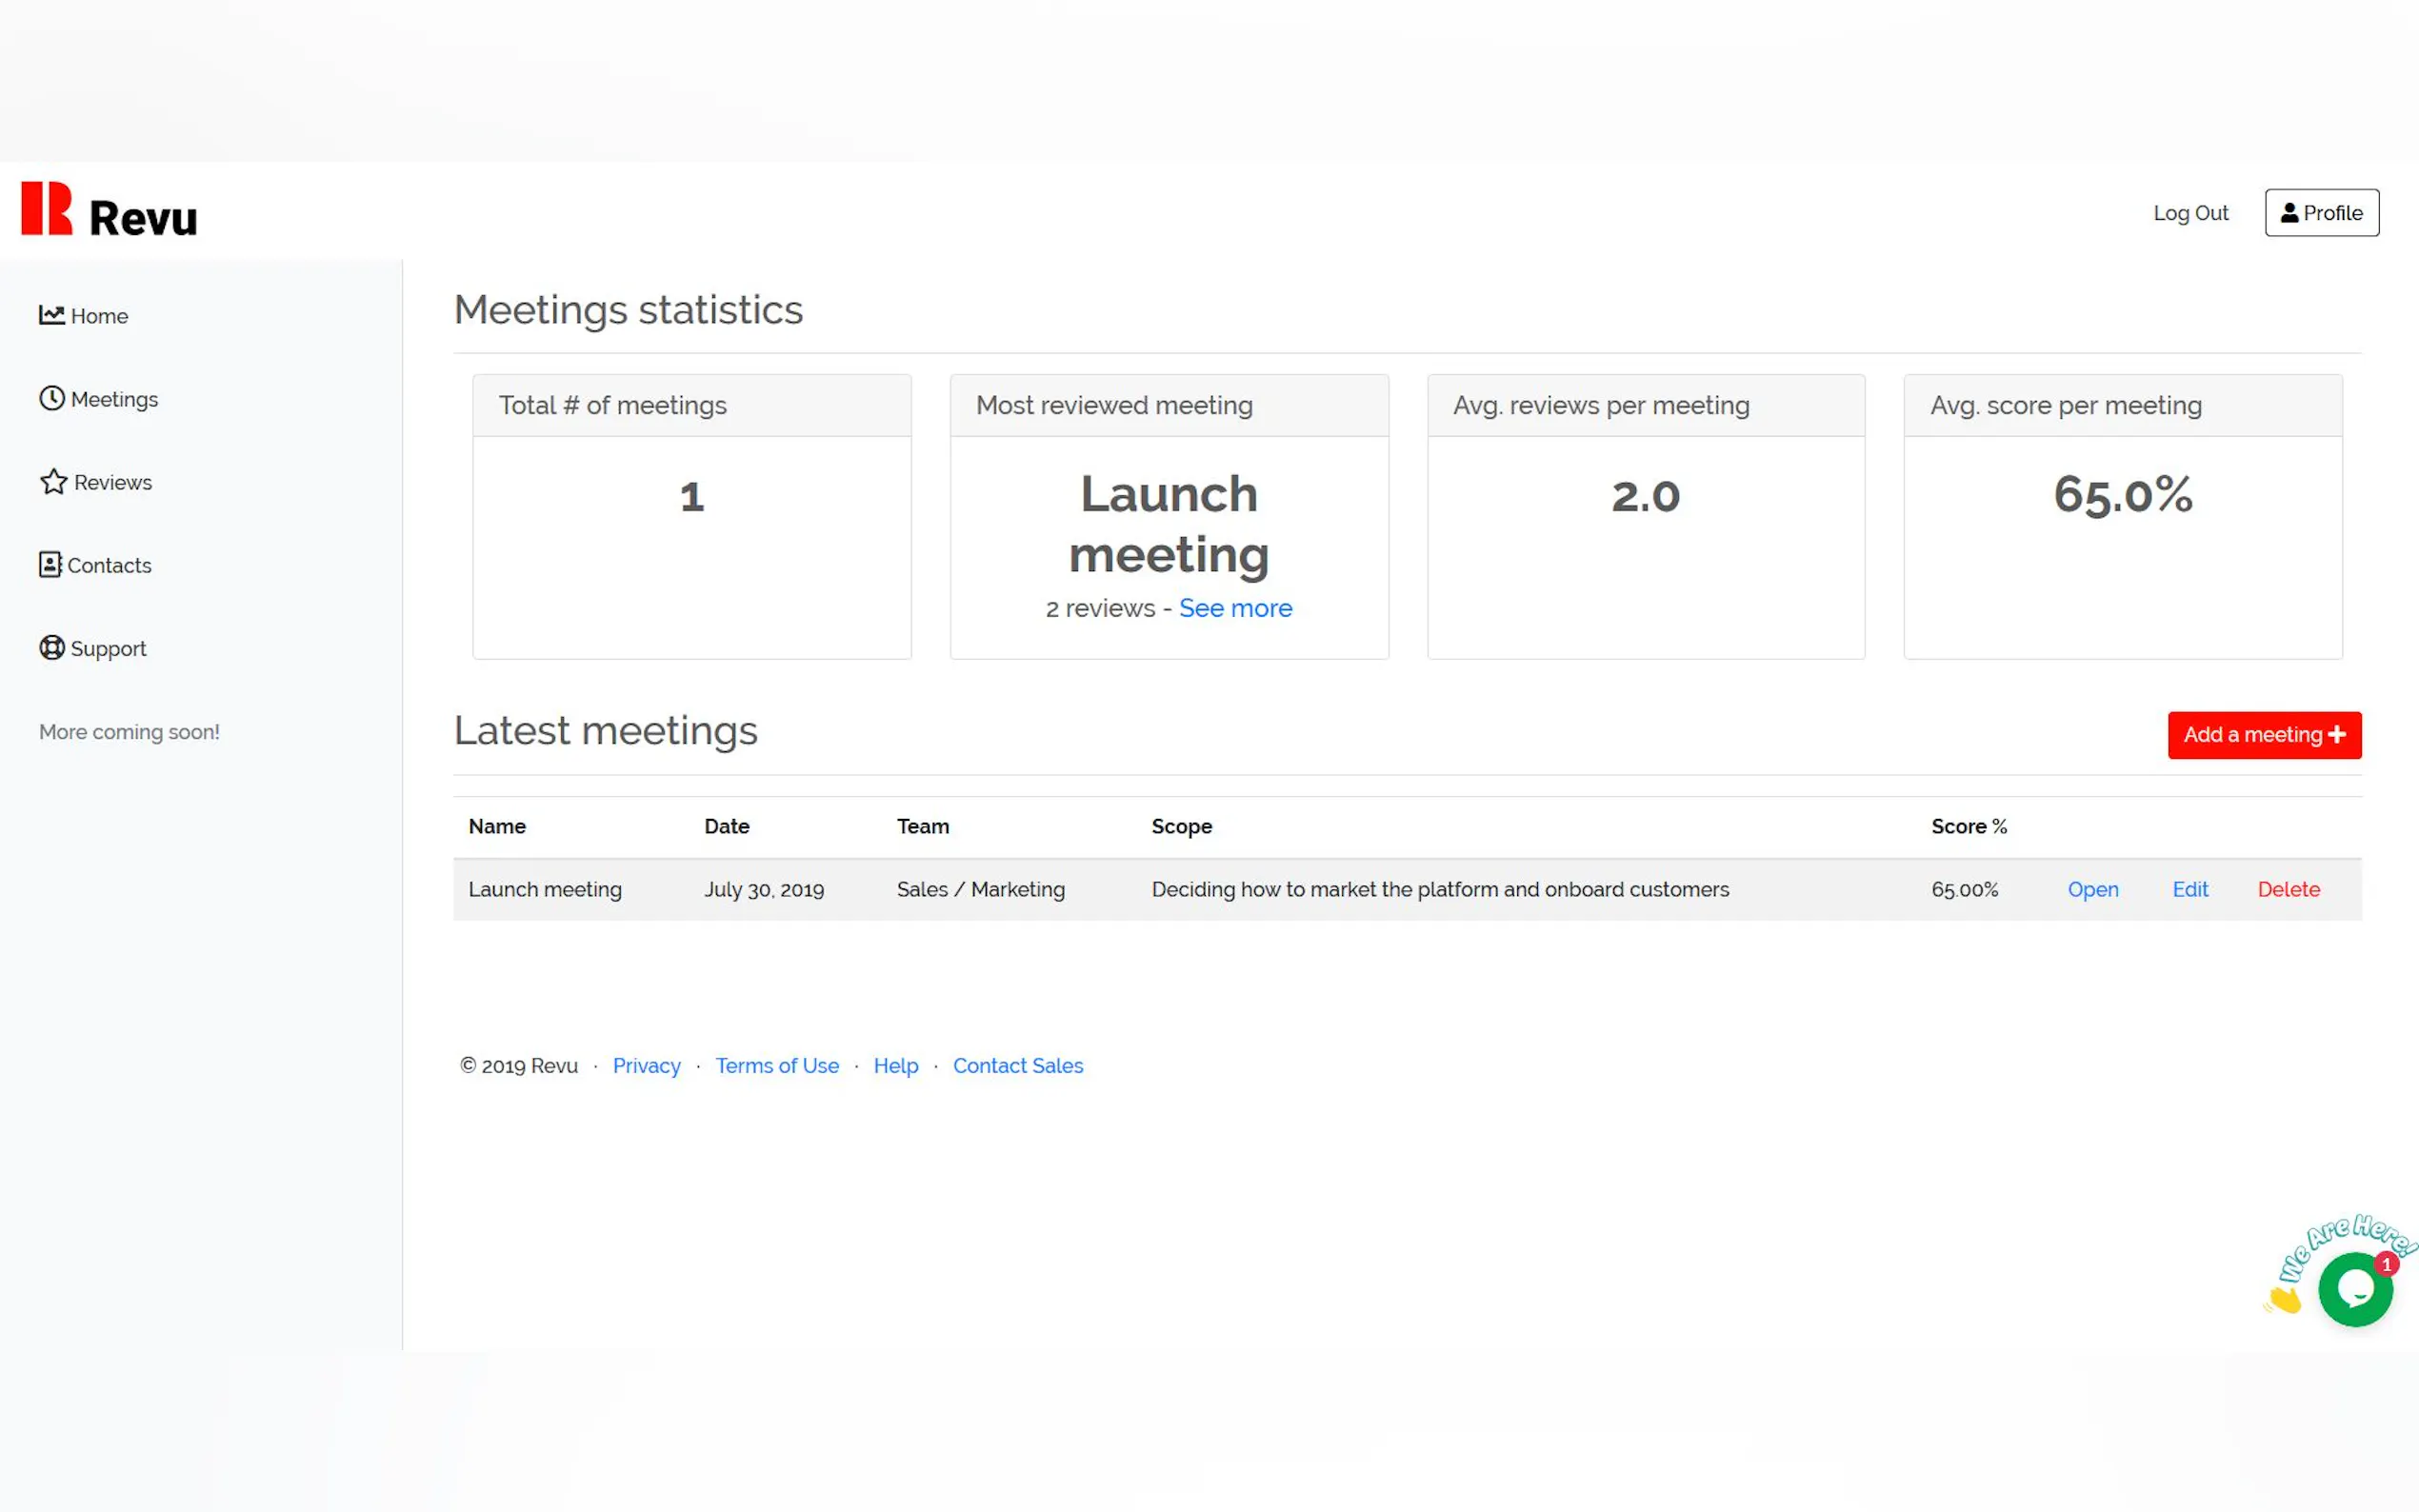Click the '© 2019 Revu' footer text
Screen dimensions: 2419x1512
point(518,1066)
